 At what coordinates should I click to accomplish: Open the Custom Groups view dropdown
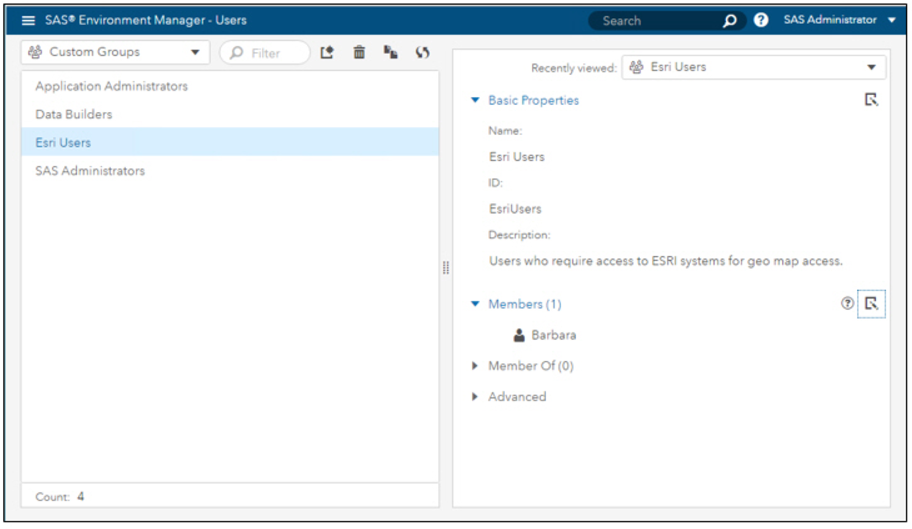pos(115,52)
